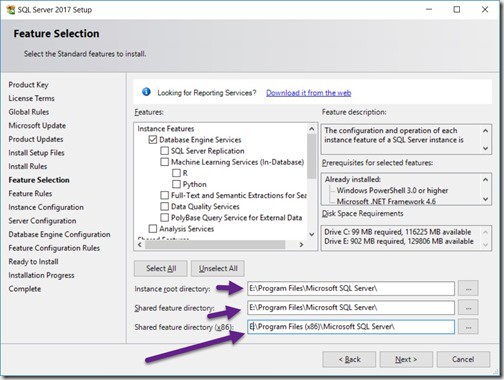This screenshot has width=504, height=380.
Task: Click the Select All button
Action: (161, 268)
